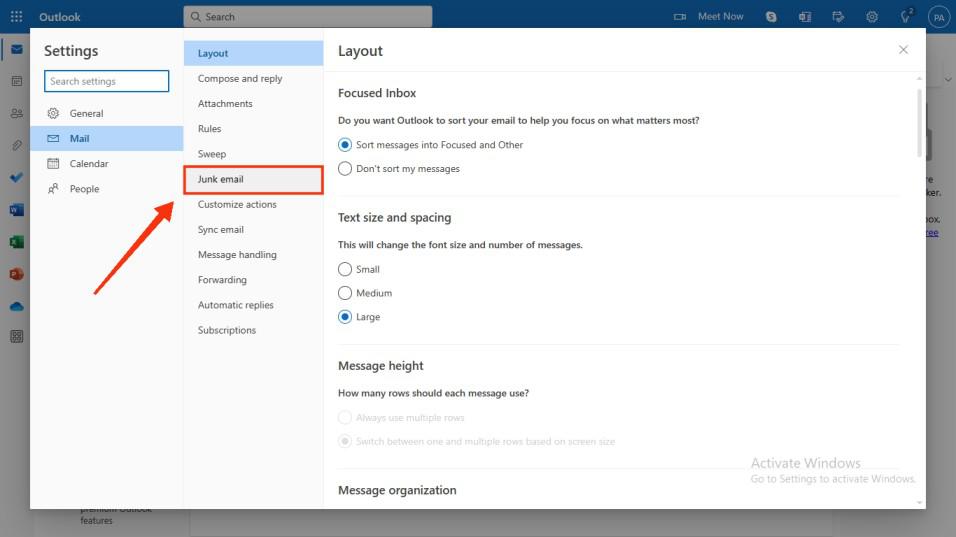The image size is (956, 537).
Task: Open Forwarding settings
Action: pos(254,280)
